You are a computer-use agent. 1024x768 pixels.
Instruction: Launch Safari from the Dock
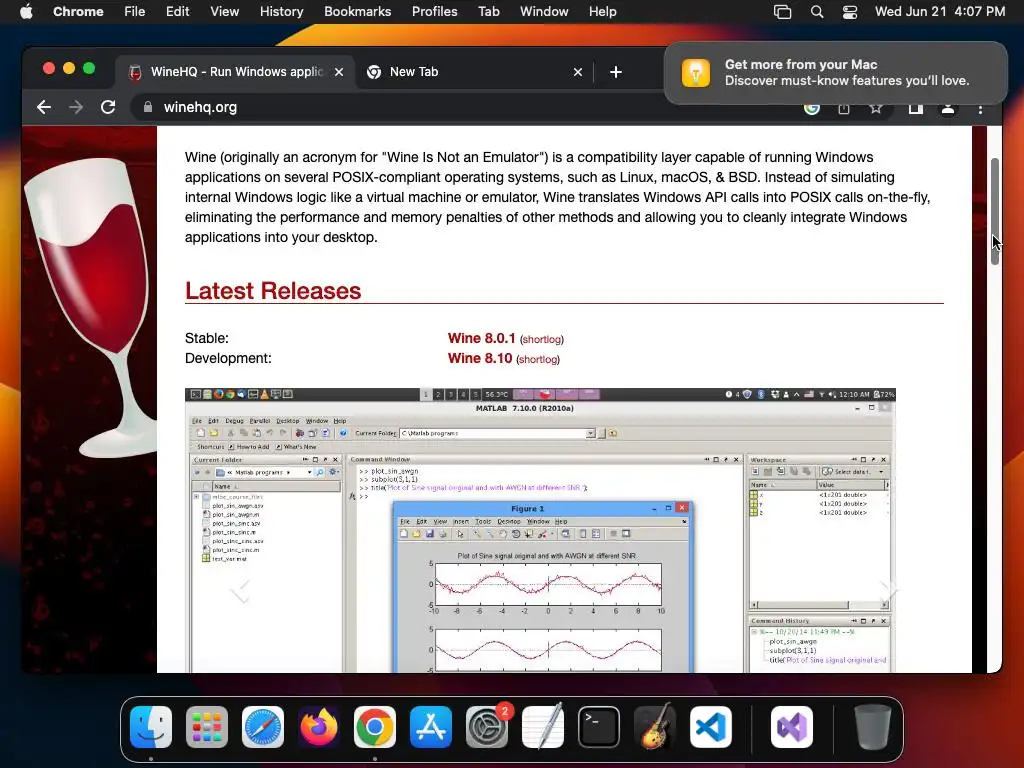[263, 727]
